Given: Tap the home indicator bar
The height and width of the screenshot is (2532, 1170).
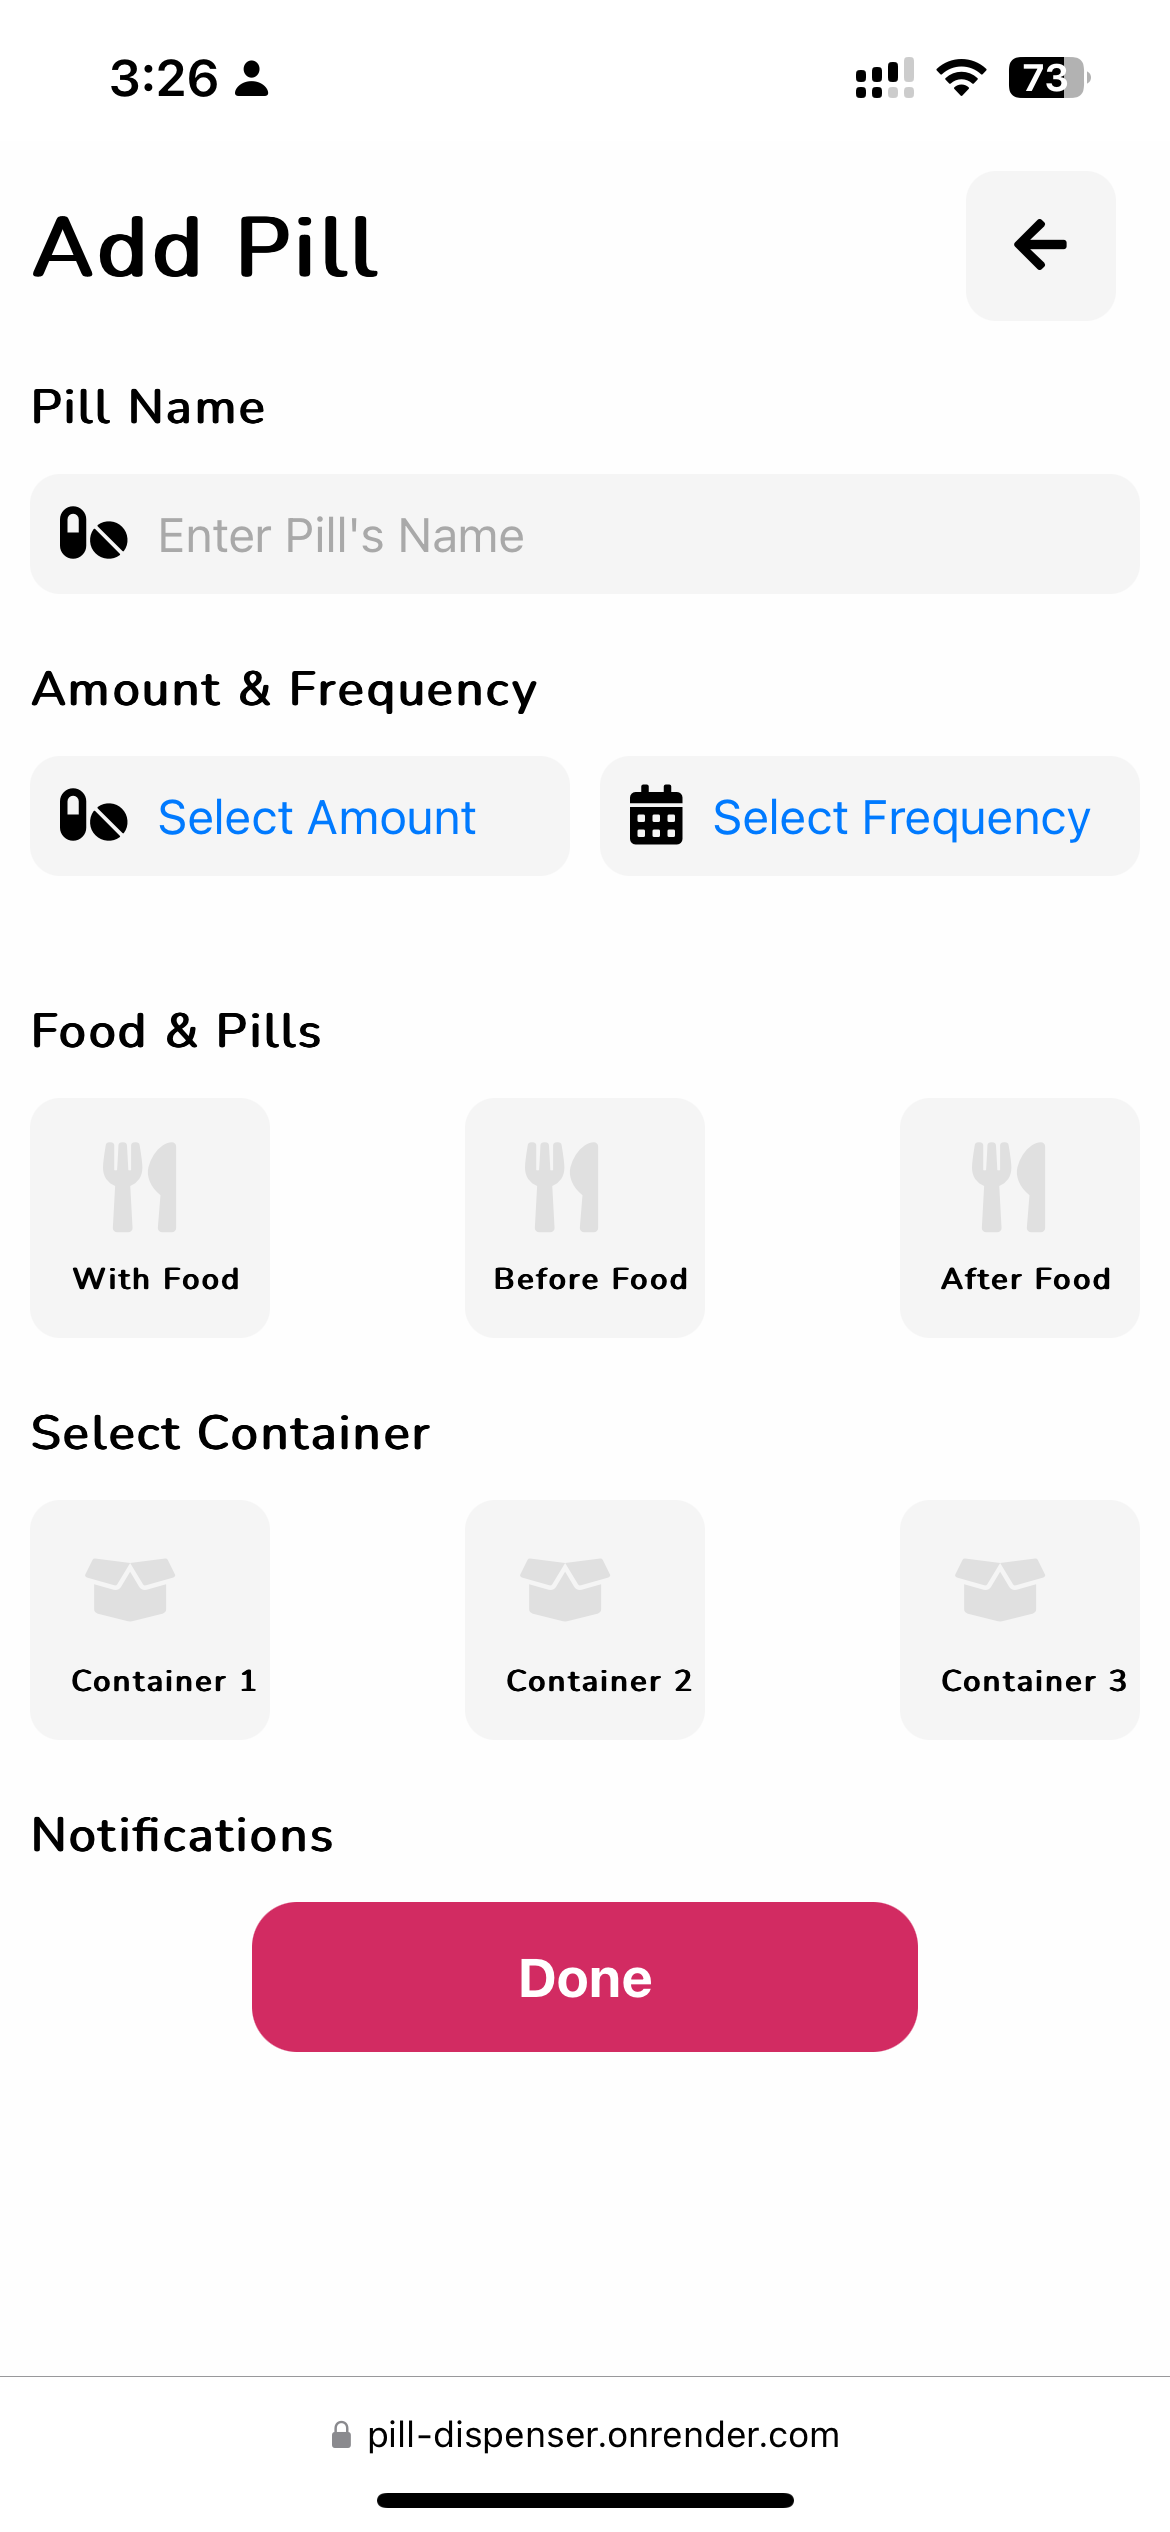Looking at the screenshot, I should 585,2500.
